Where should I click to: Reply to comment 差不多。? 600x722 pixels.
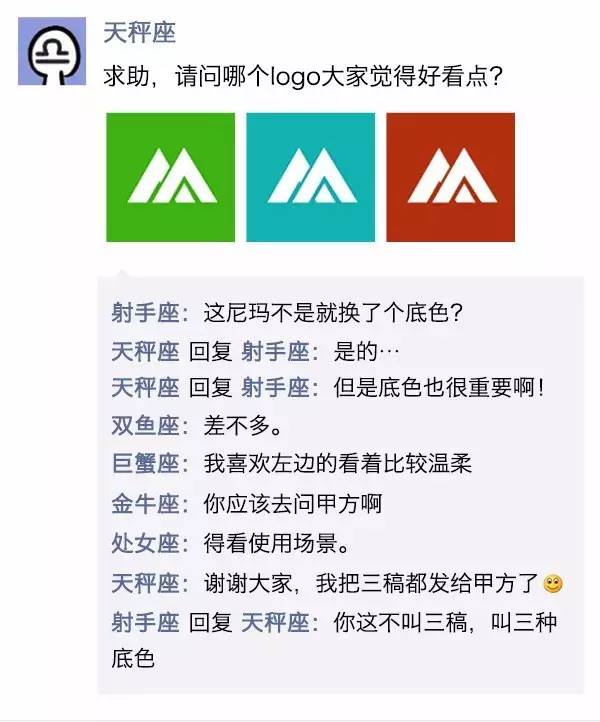coord(243,425)
